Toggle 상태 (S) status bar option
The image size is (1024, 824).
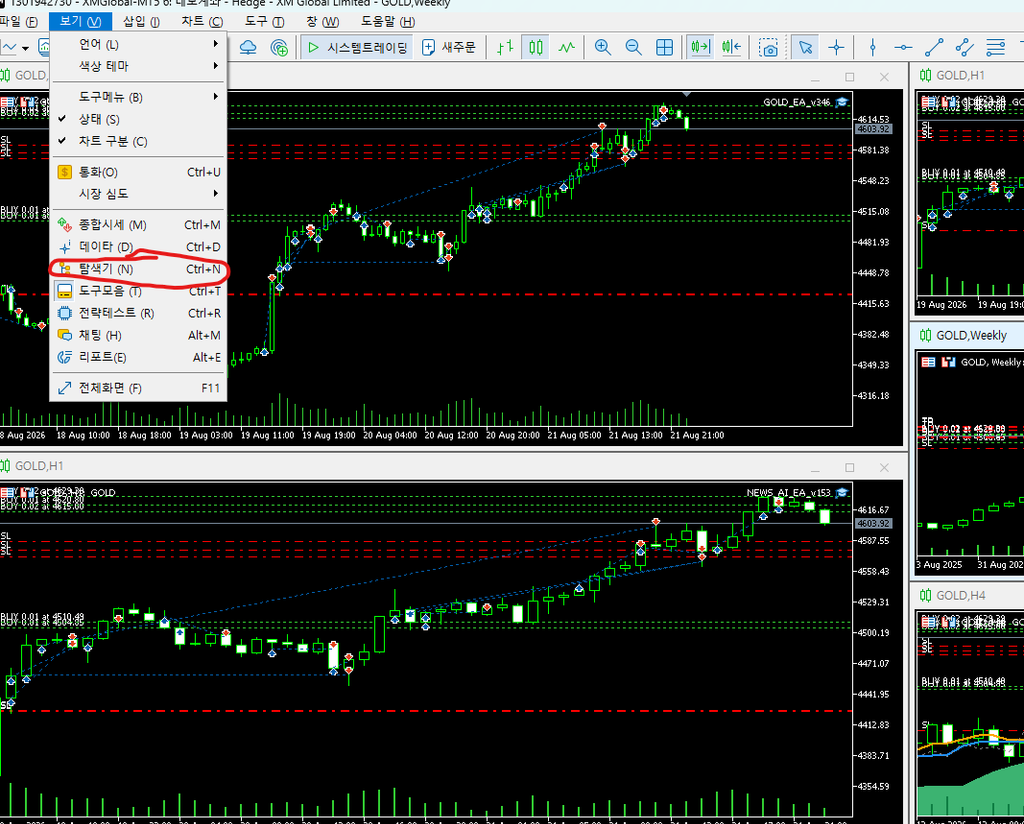(138, 119)
